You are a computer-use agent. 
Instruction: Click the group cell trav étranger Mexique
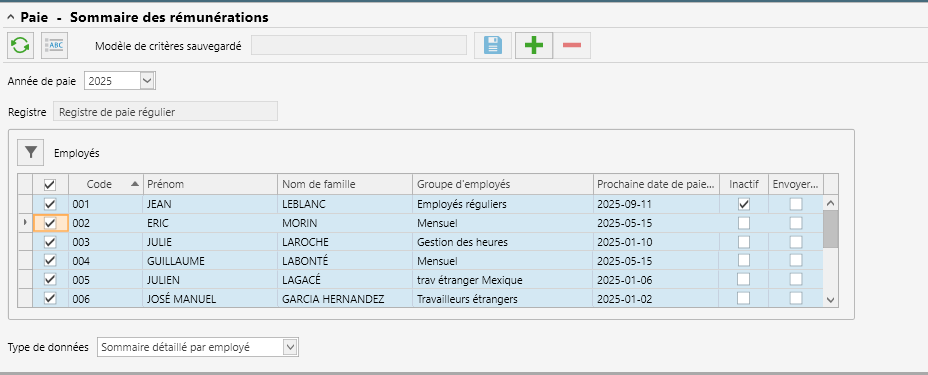503,279
